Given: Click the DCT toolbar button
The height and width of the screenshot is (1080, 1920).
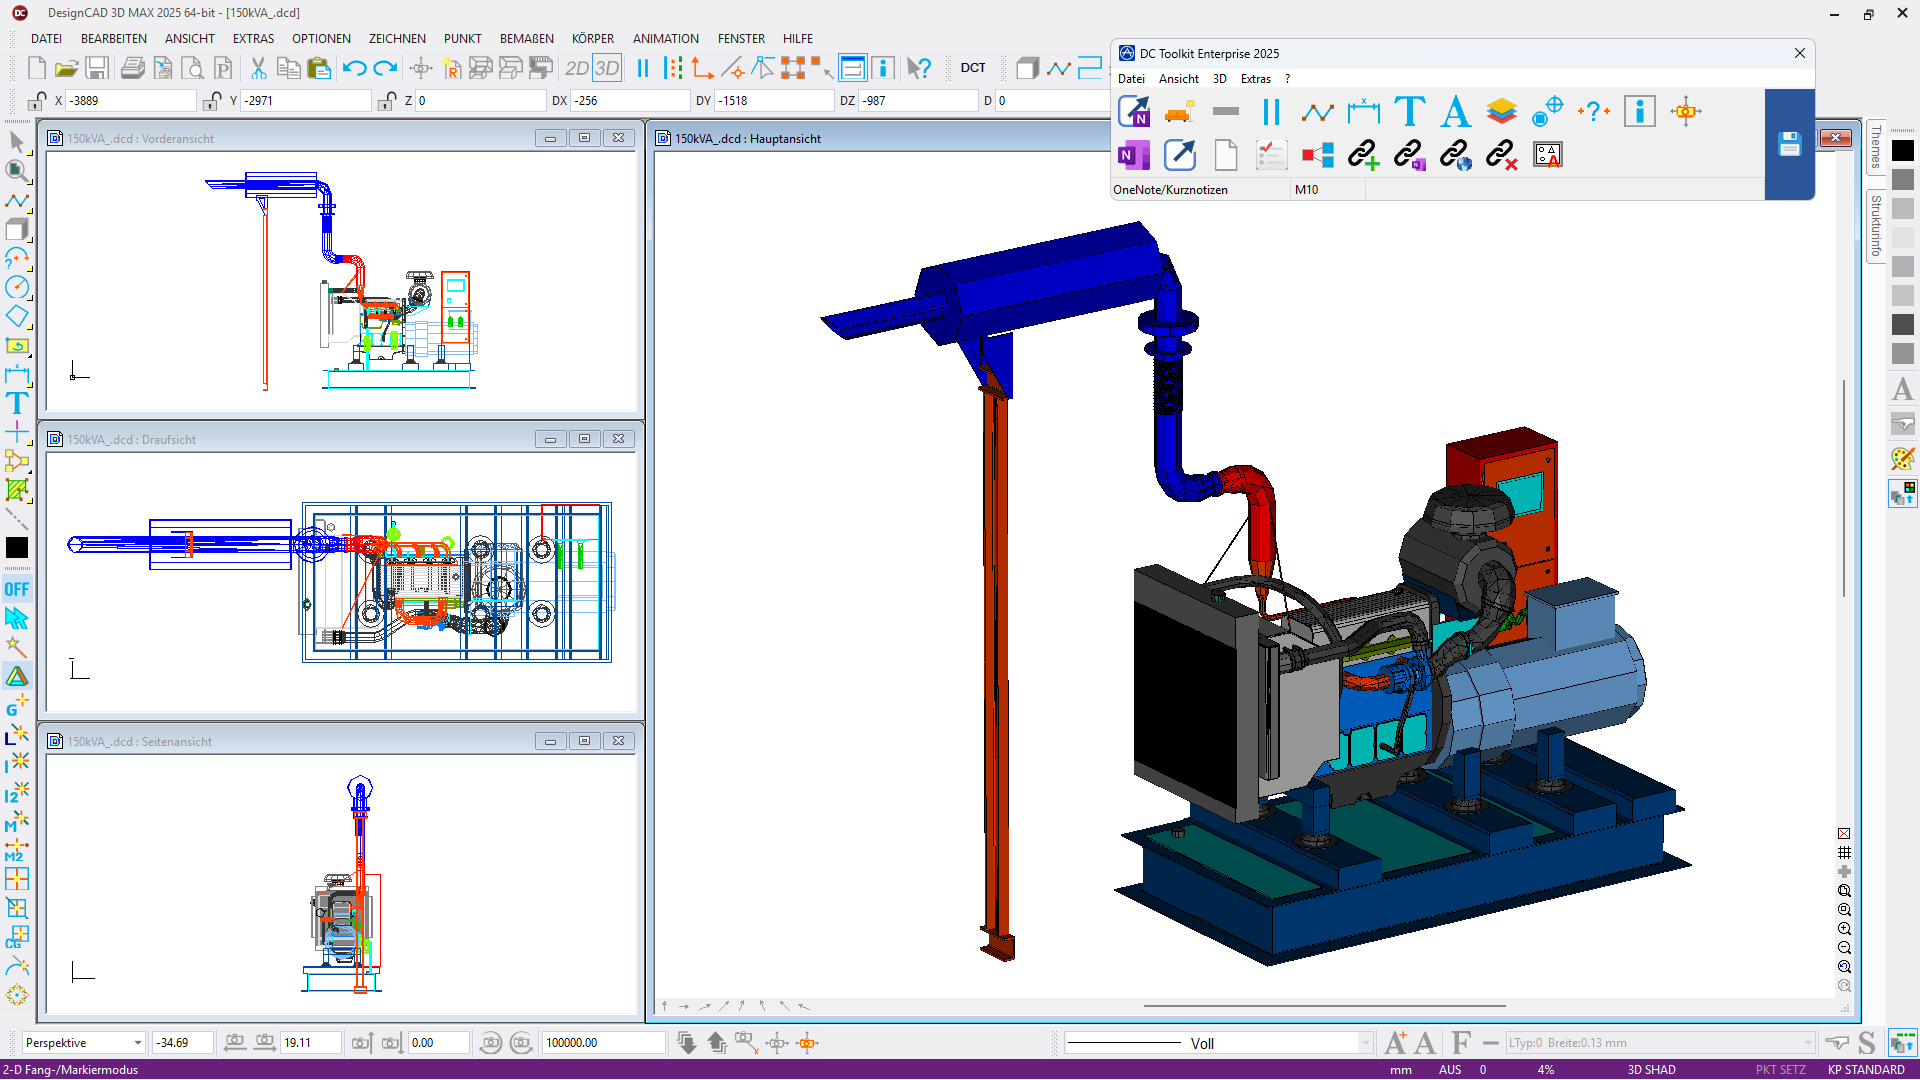Looking at the screenshot, I should pos(973,68).
